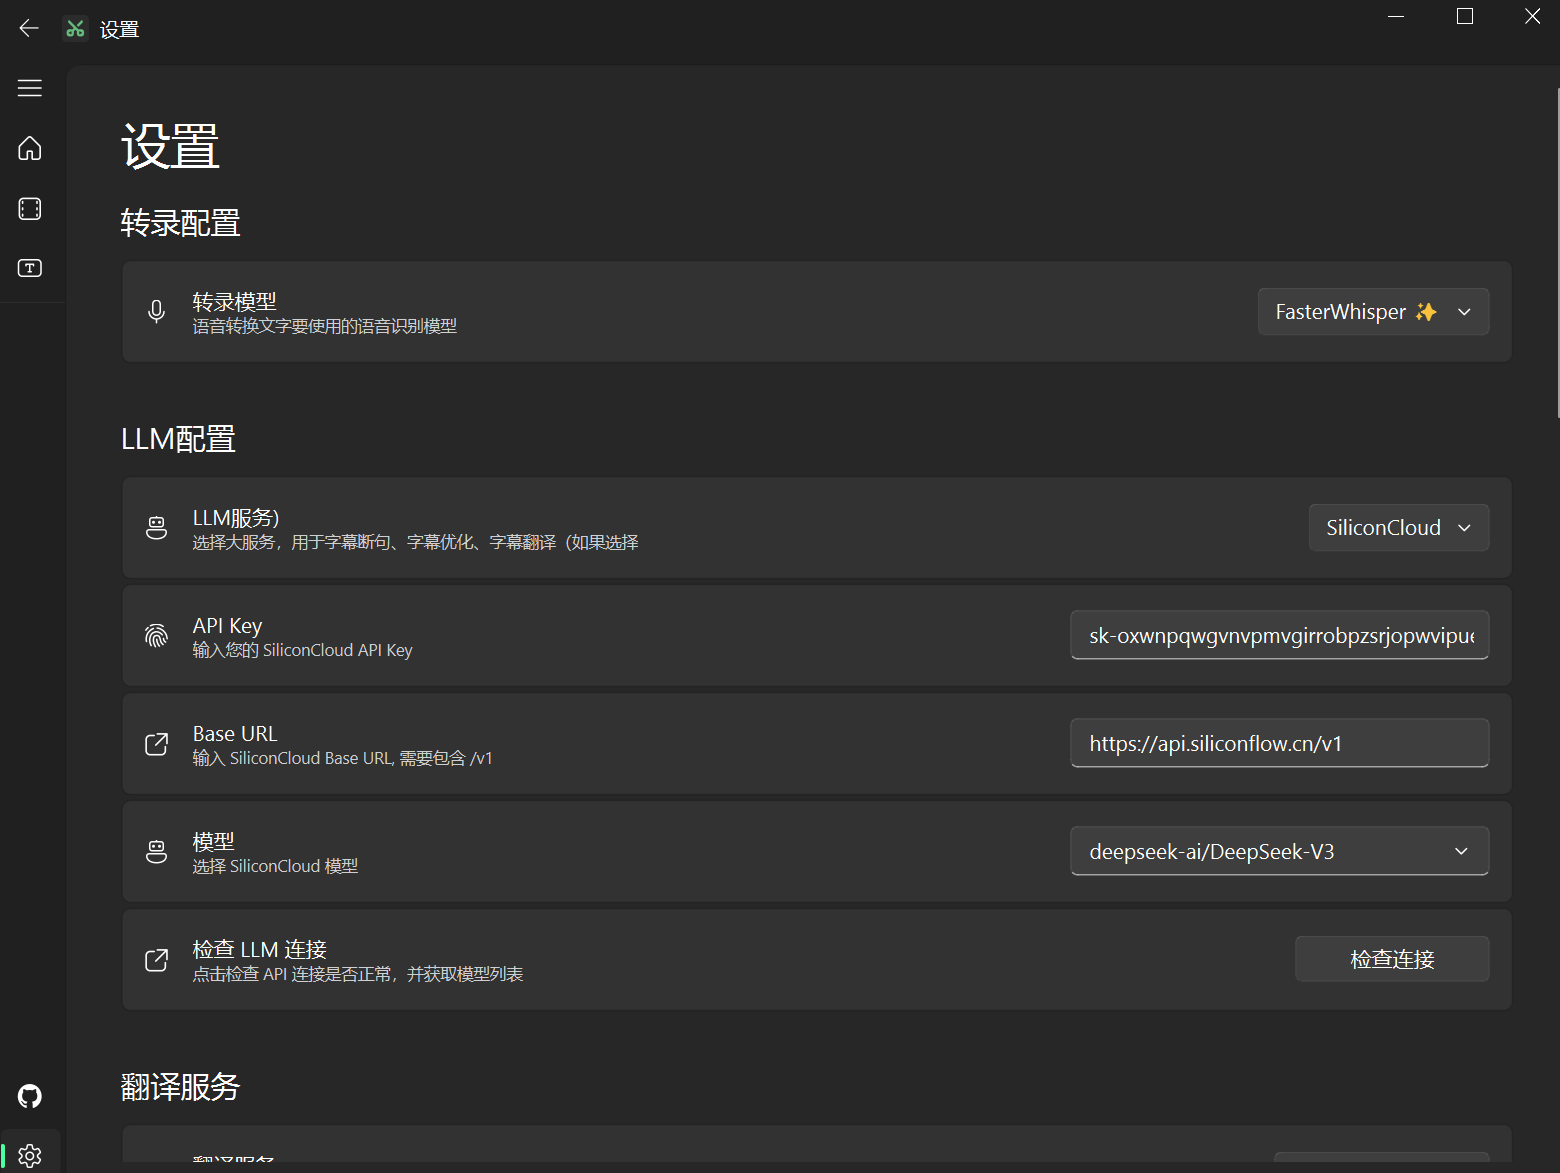1560x1173 pixels.
Task: Click the 检查连接 button
Action: pos(1391,959)
